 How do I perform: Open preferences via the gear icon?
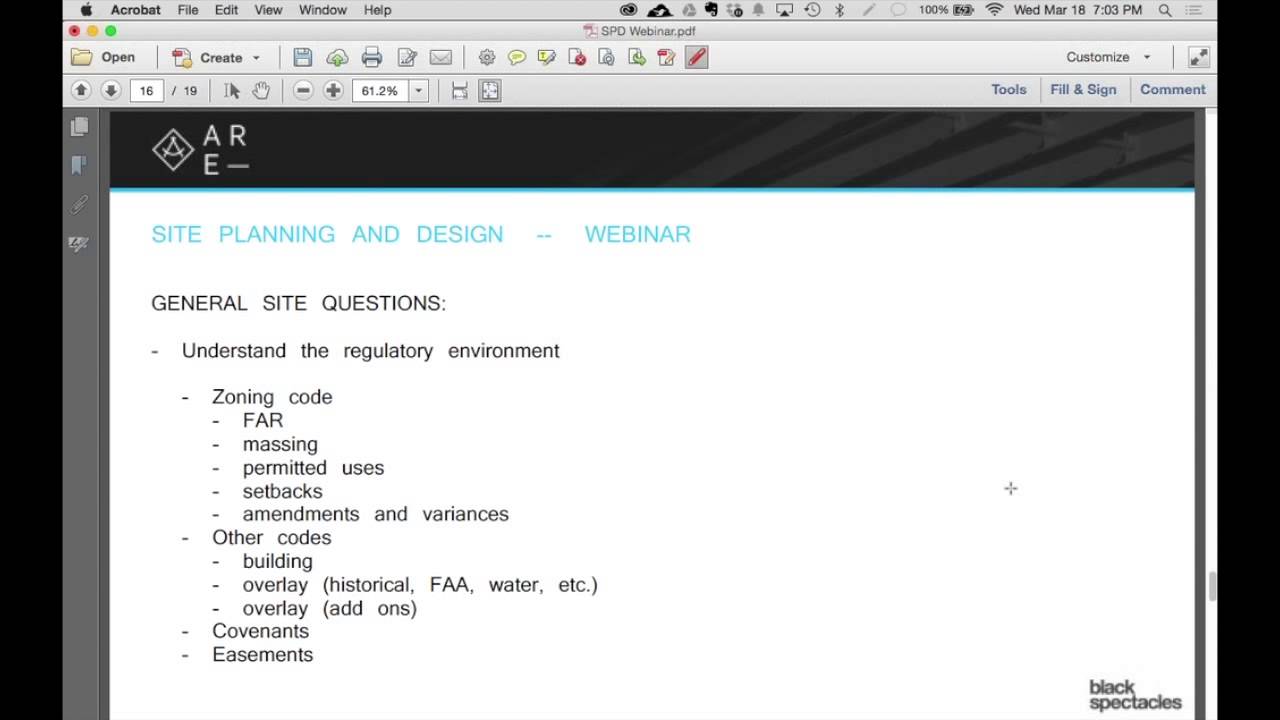(487, 57)
